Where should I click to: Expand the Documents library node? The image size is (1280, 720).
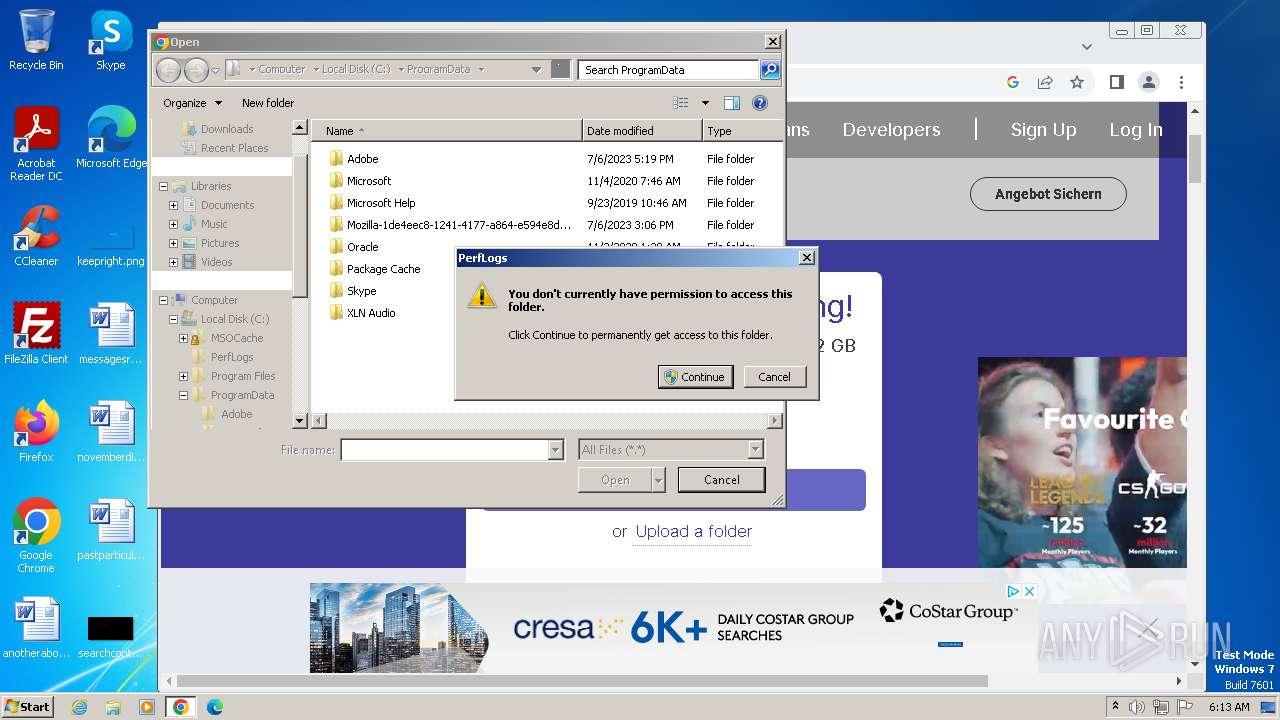click(x=173, y=205)
